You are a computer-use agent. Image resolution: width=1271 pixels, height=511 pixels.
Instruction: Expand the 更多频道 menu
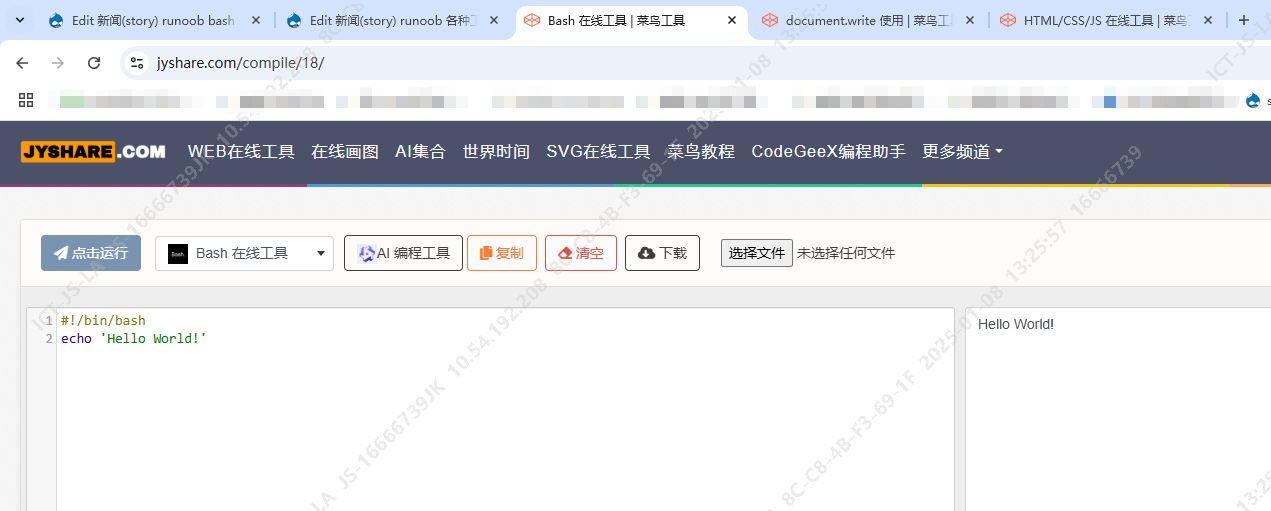[x=962, y=151]
